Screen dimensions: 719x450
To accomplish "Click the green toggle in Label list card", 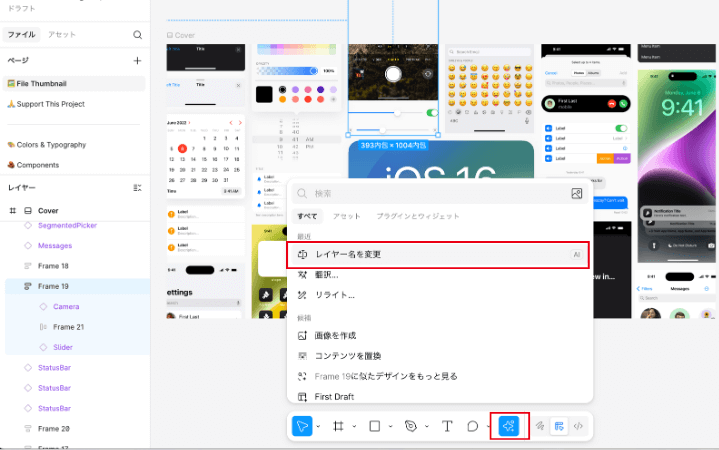I will (x=621, y=128).
